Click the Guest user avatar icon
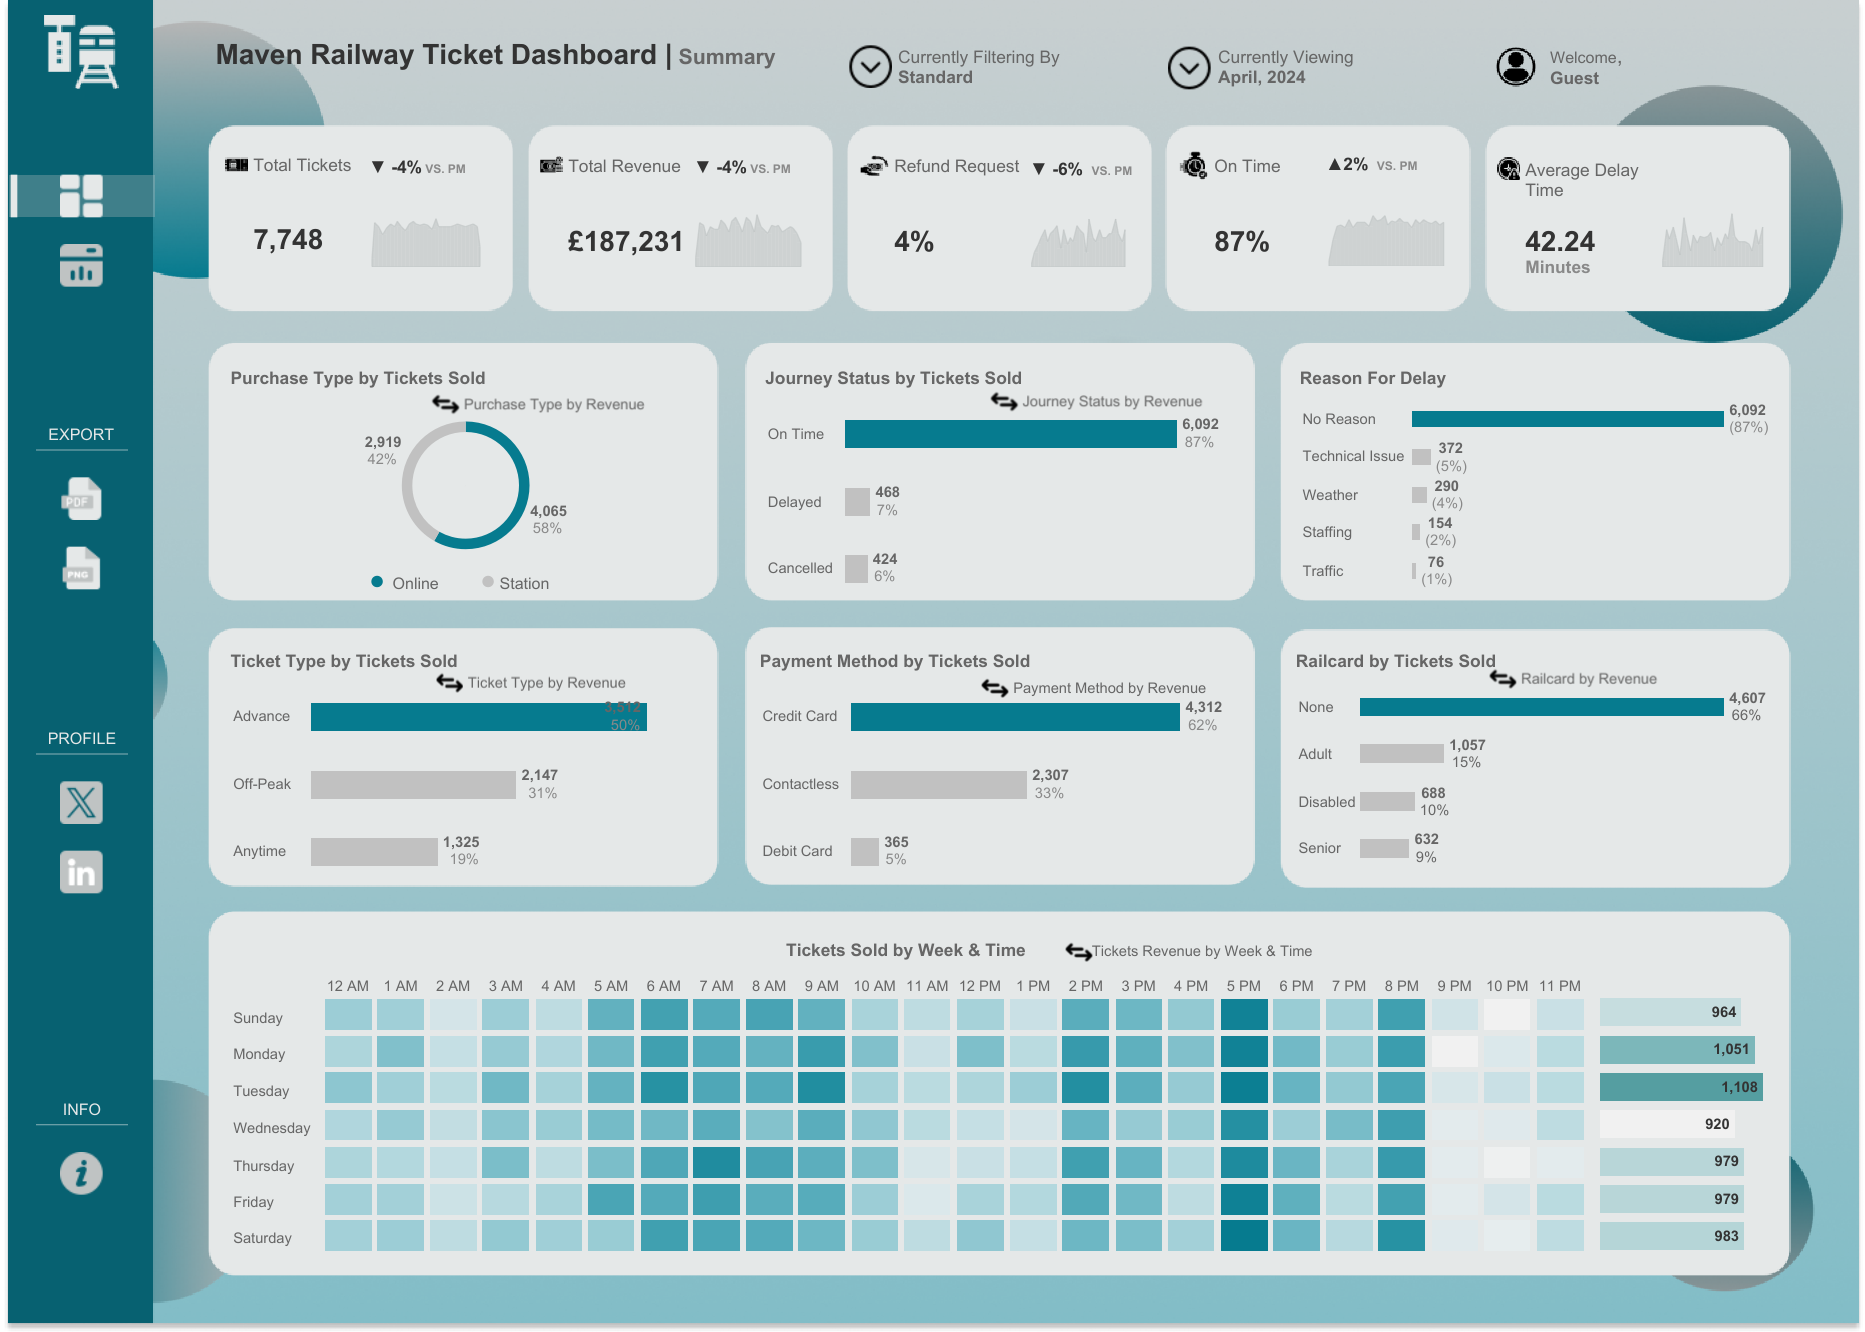Screen dimensions: 1865x1332 click(1515, 67)
